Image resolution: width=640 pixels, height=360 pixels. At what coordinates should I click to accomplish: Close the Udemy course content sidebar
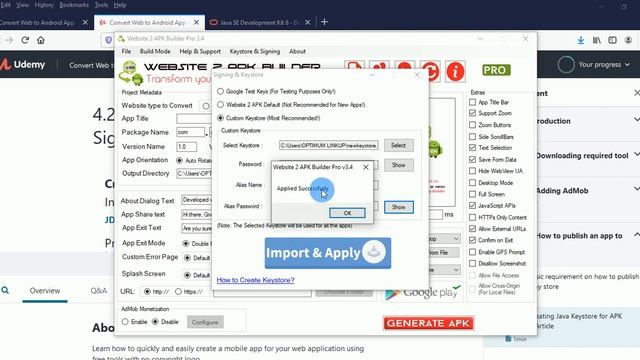(x=636, y=93)
